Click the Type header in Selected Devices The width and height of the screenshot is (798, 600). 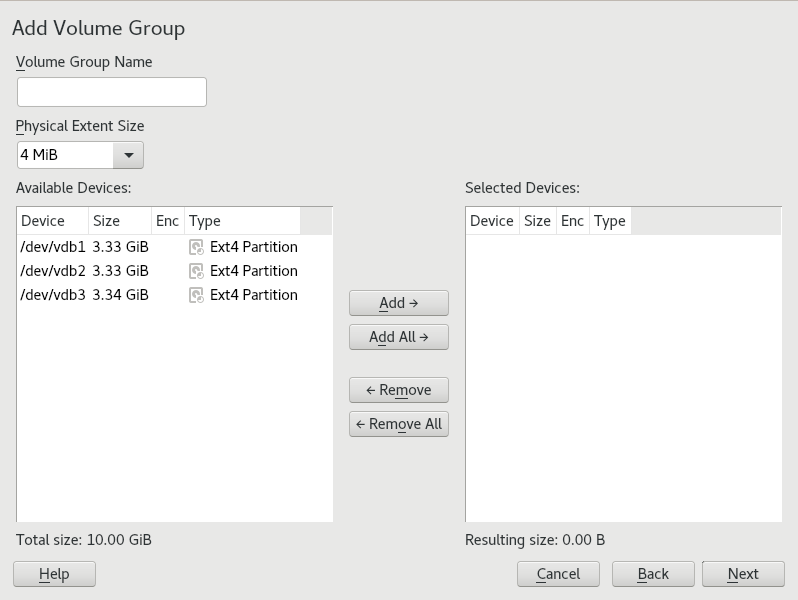coord(609,221)
